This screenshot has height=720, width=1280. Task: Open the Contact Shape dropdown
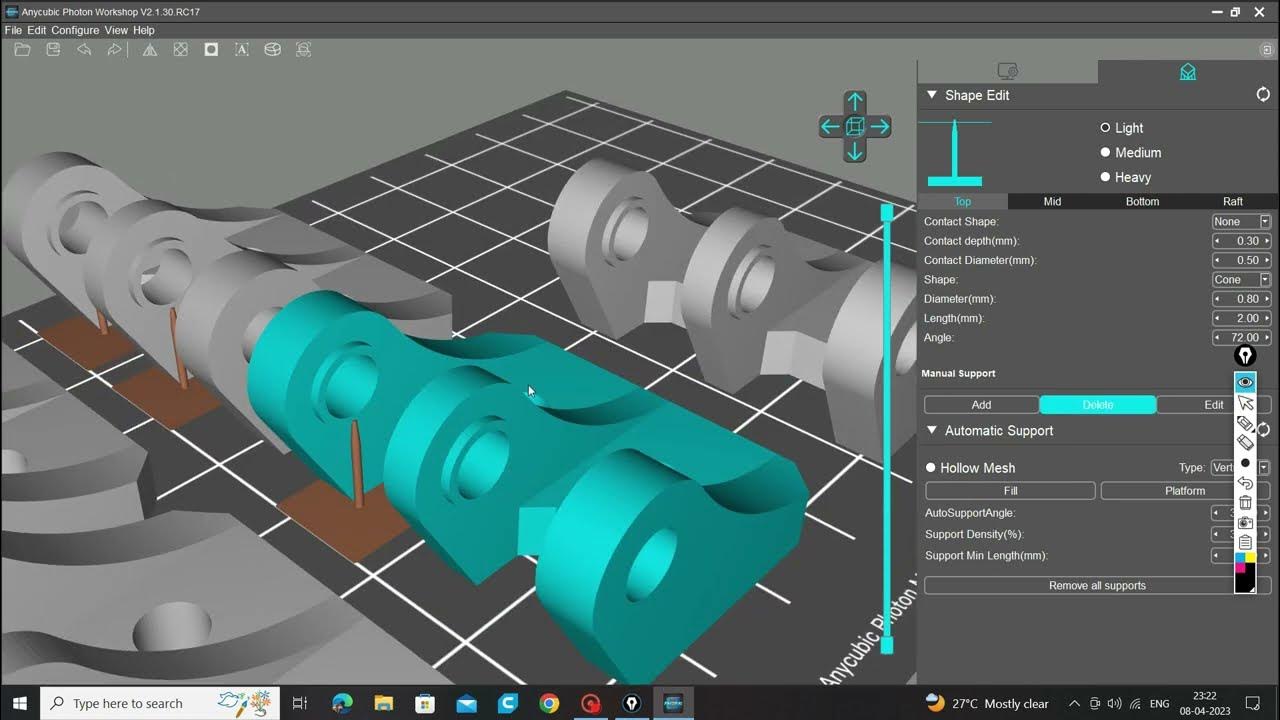click(x=1241, y=222)
